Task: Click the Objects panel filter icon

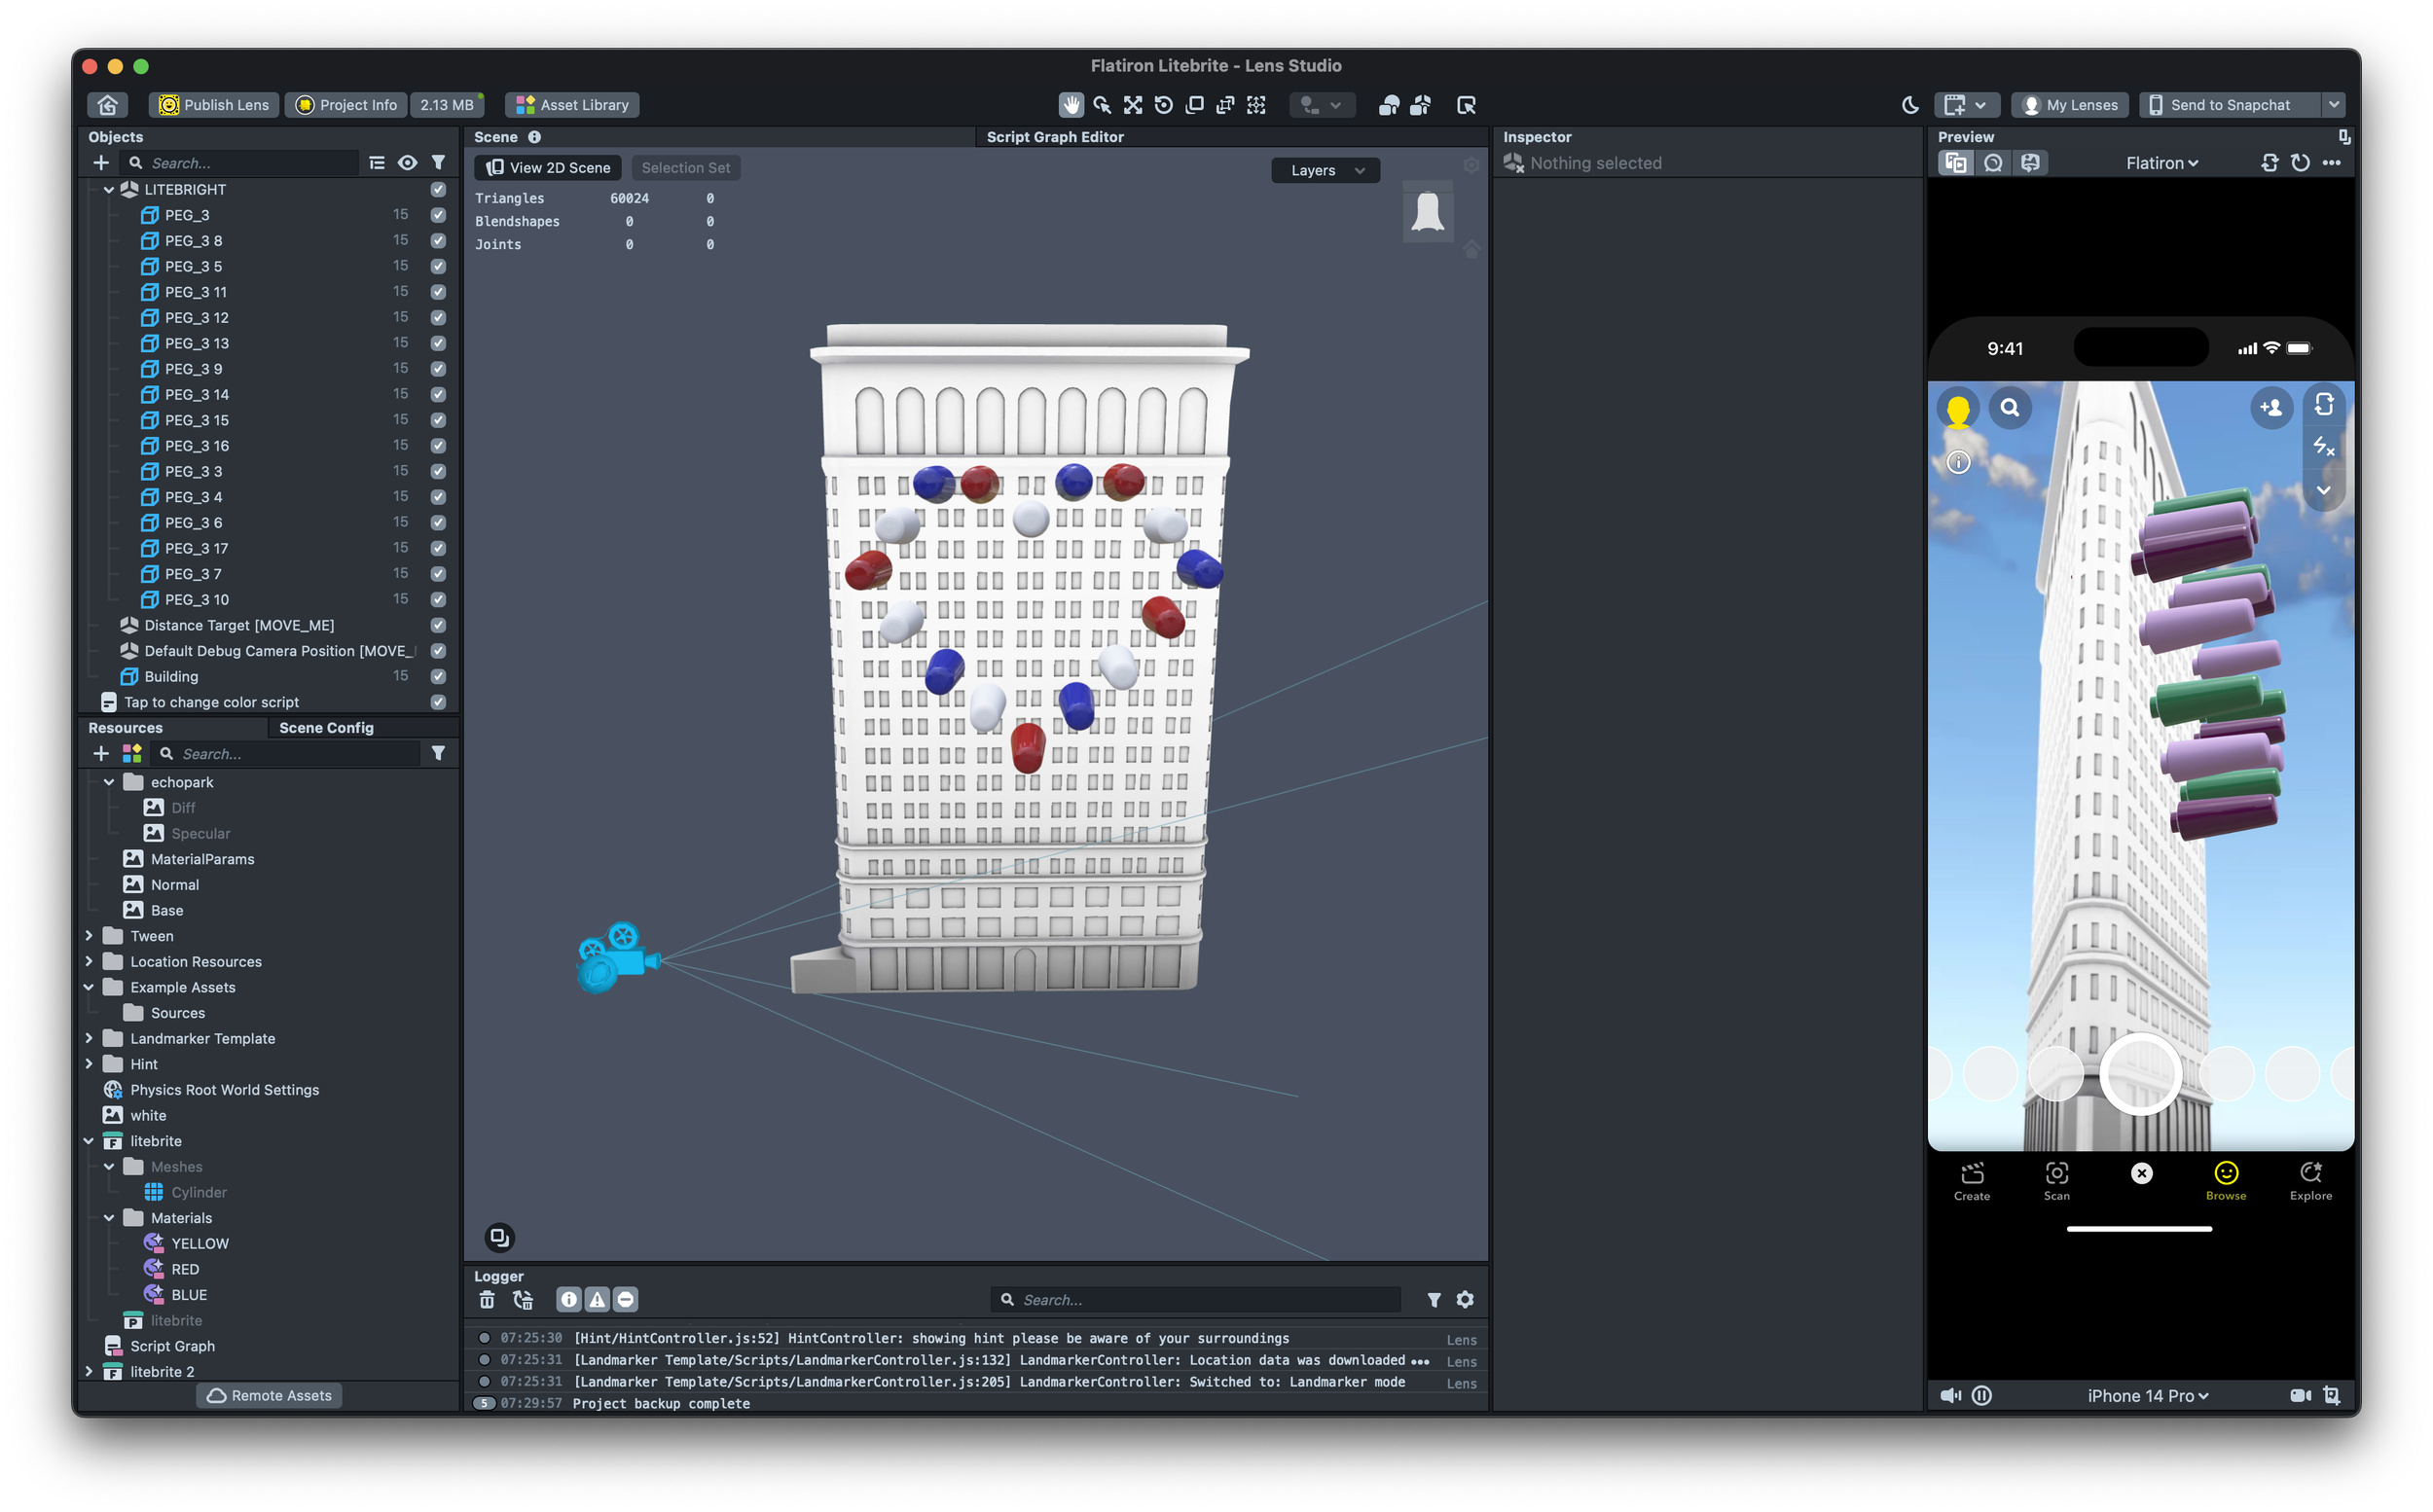Action: 438,163
